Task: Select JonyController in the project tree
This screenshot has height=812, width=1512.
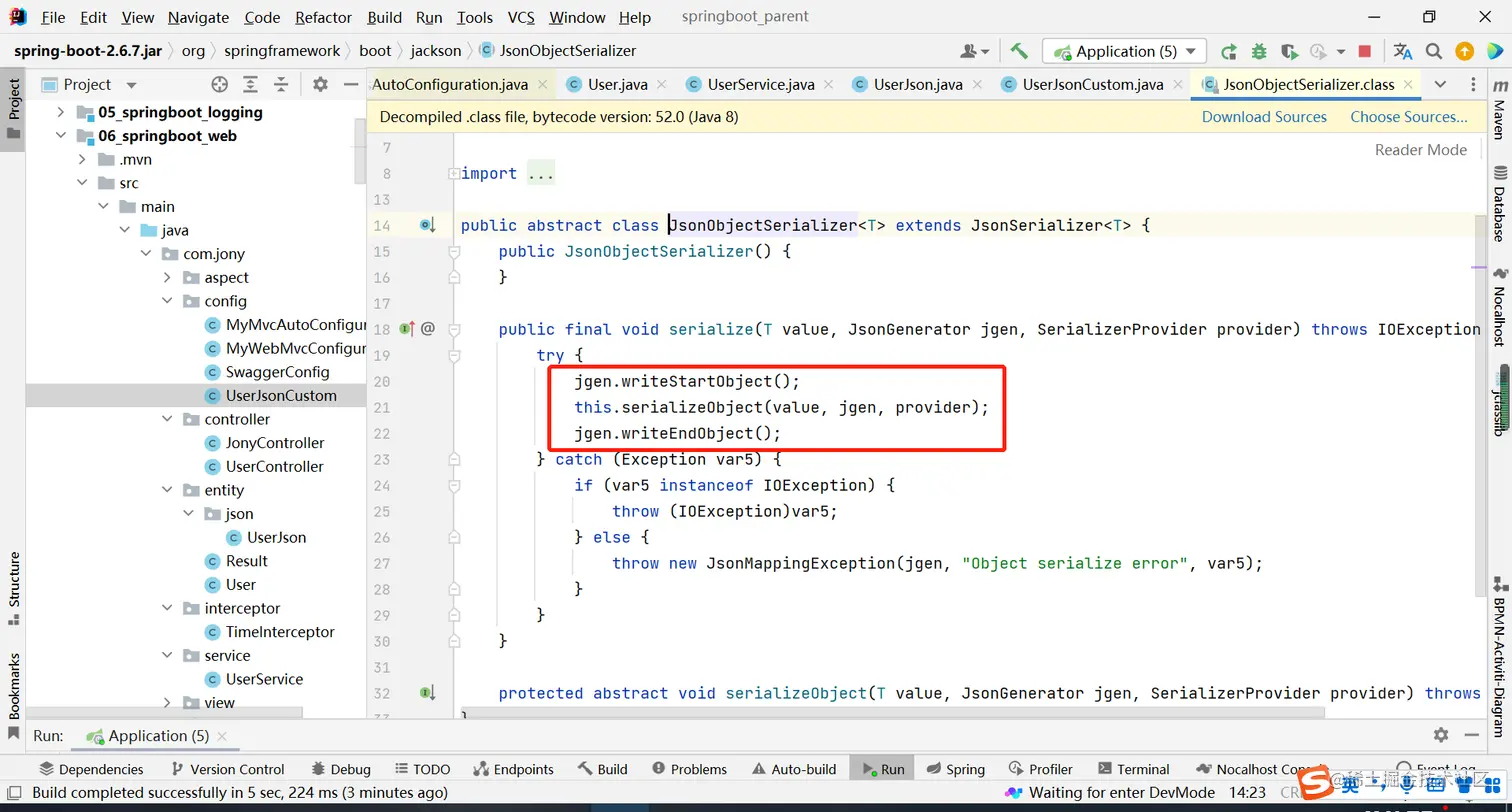Action: click(275, 443)
